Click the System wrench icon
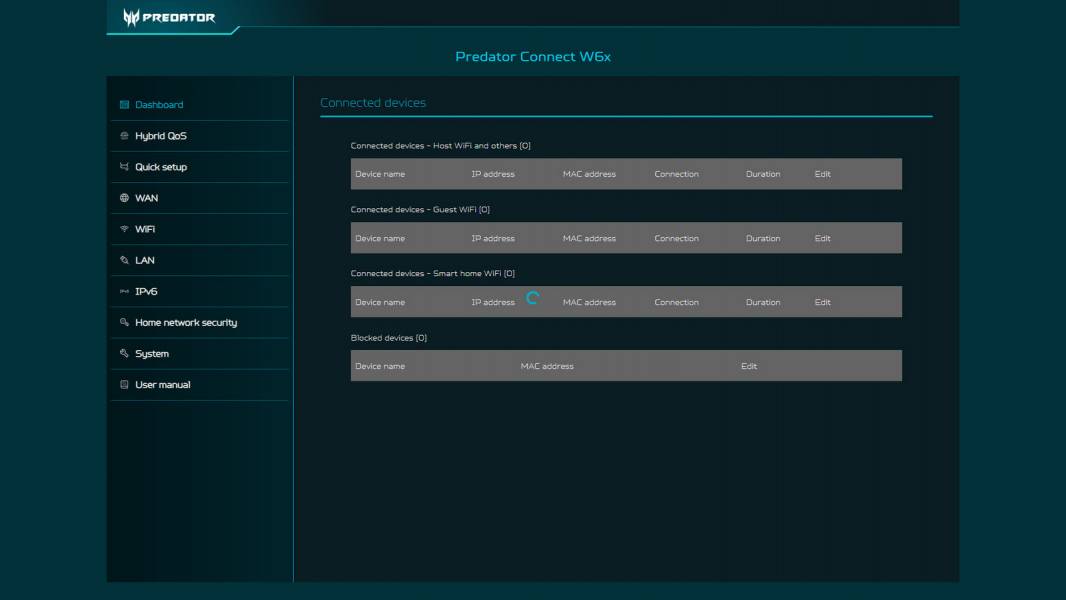 [x=123, y=353]
